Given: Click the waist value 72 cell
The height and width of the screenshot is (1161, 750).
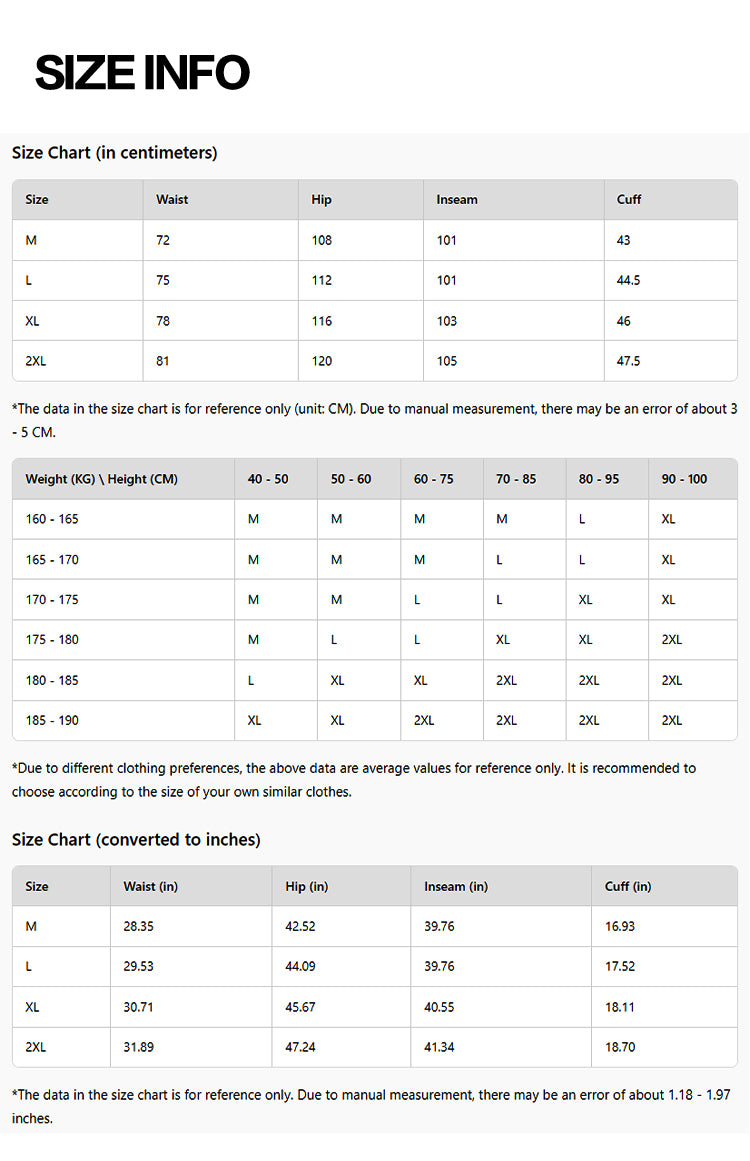Looking at the screenshot, I should point(163,241).
